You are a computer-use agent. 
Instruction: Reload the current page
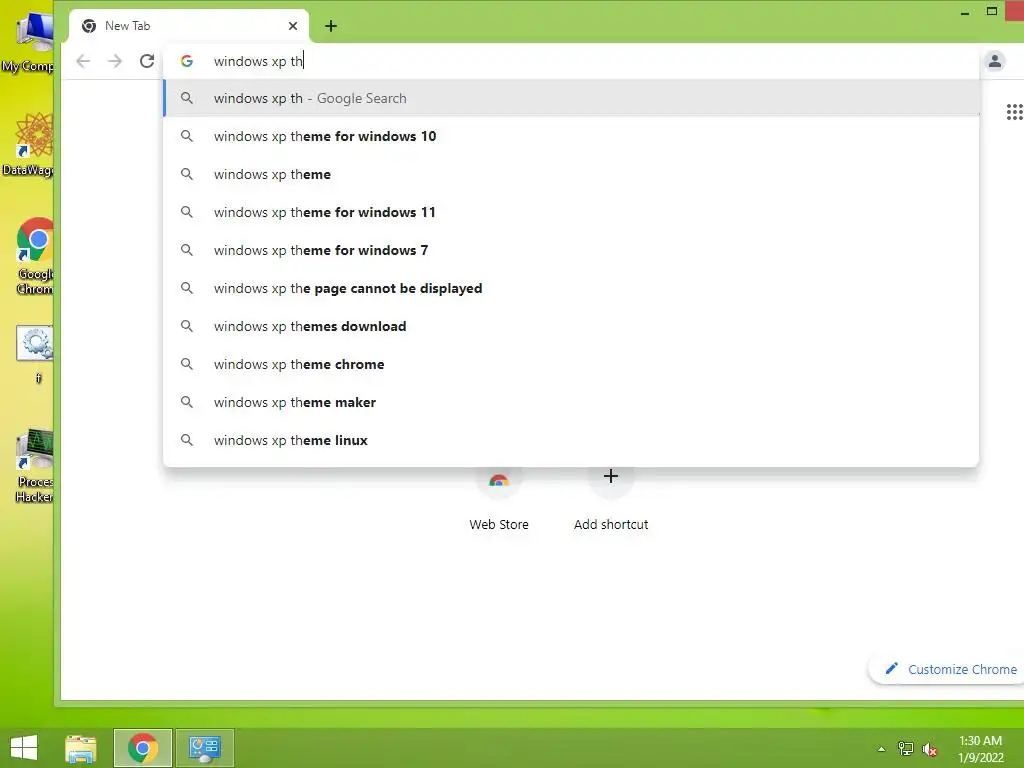pyautogui.click(x=147, y=61)
